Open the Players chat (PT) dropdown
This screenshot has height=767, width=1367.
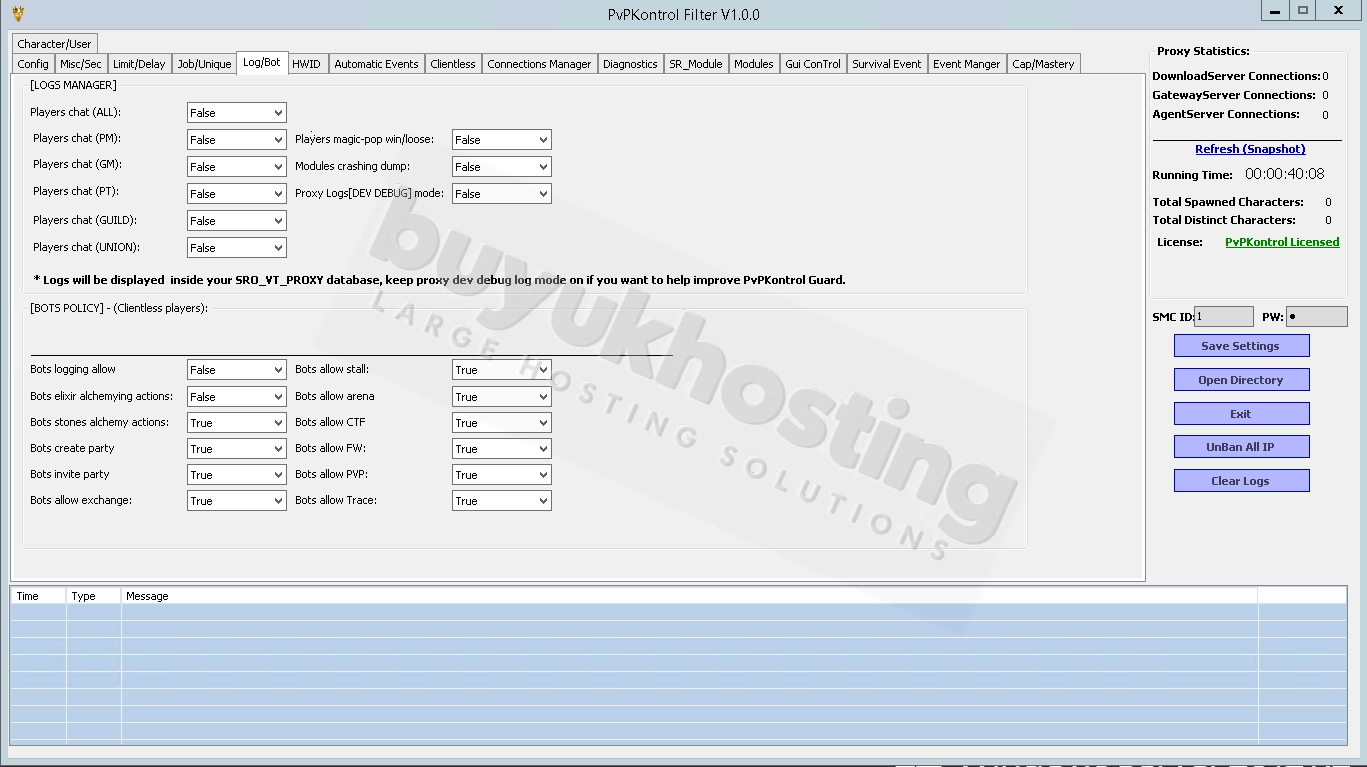236,194
